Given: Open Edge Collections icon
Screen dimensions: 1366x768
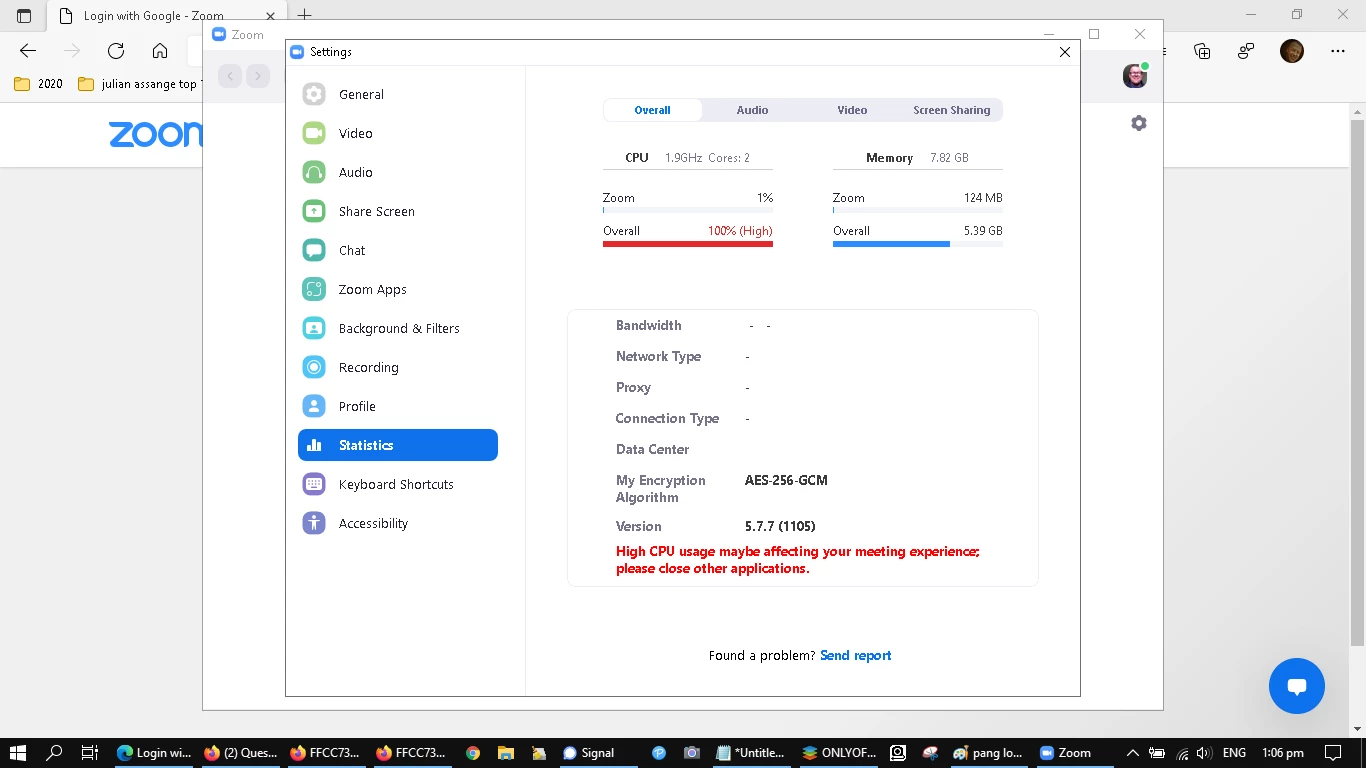Looking at the screenshot, I should pyautogui.click(x=1202, y=51).
